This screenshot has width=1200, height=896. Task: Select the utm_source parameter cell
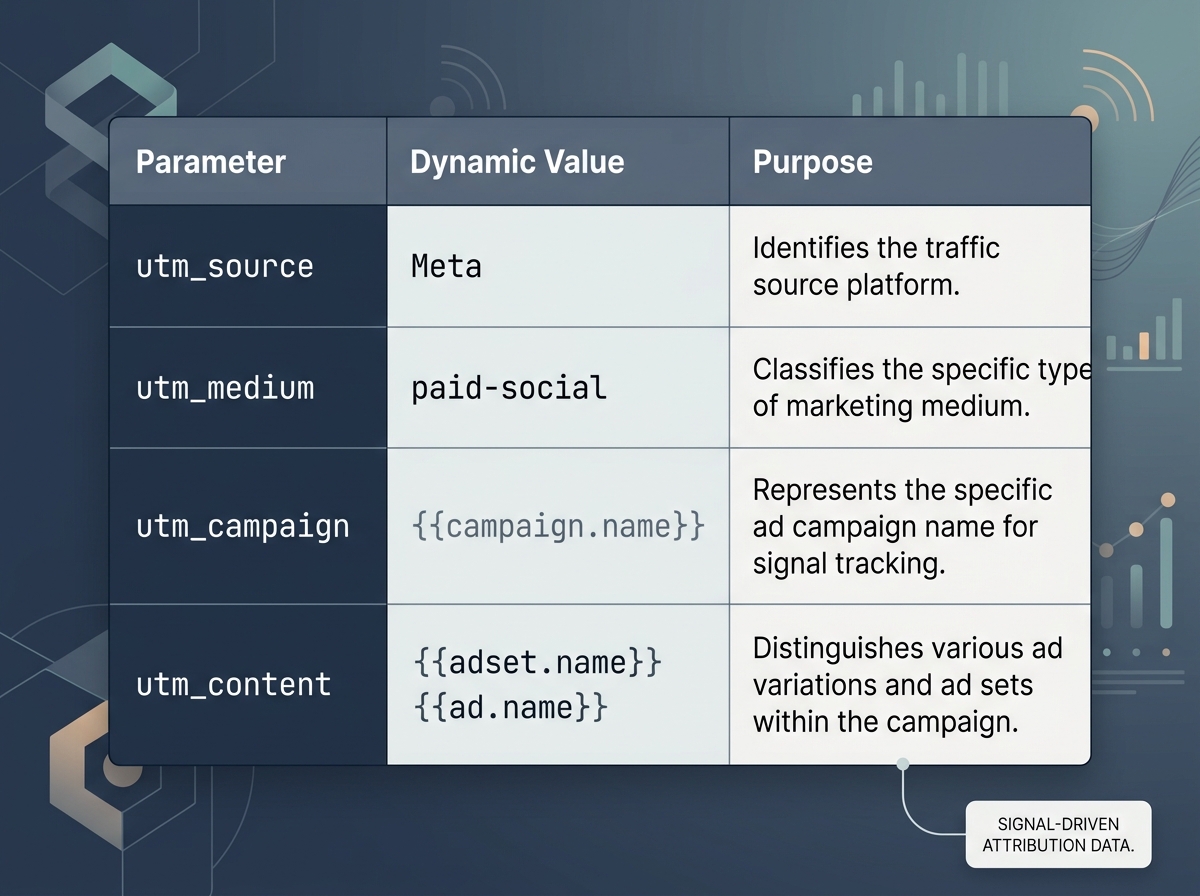tap(248, 266)
